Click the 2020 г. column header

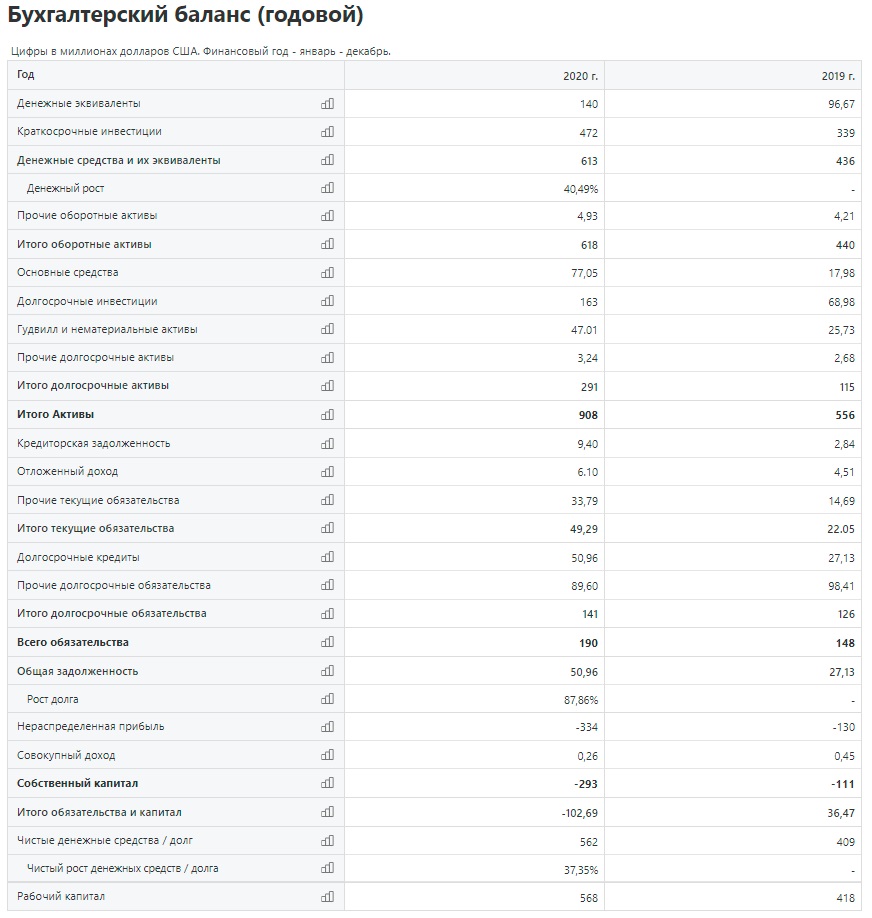[580, 76]
